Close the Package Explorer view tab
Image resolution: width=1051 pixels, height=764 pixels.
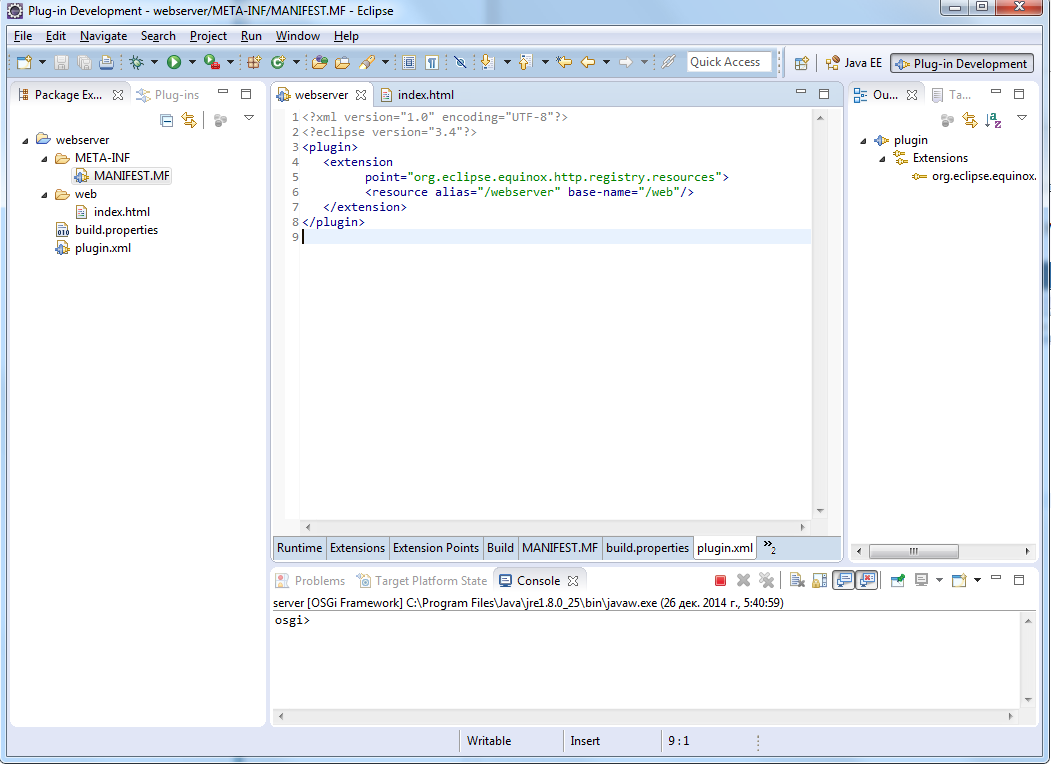[118, 94]
